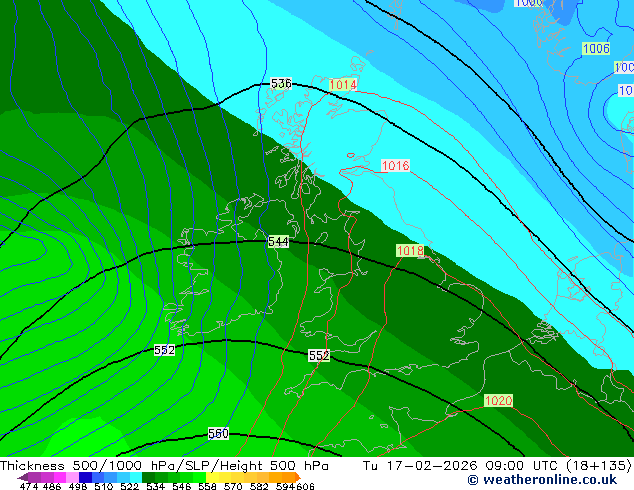Screen dimensions: 634x490
Task: Click the 536 height contour label
Action: click(x=281, y=84)
